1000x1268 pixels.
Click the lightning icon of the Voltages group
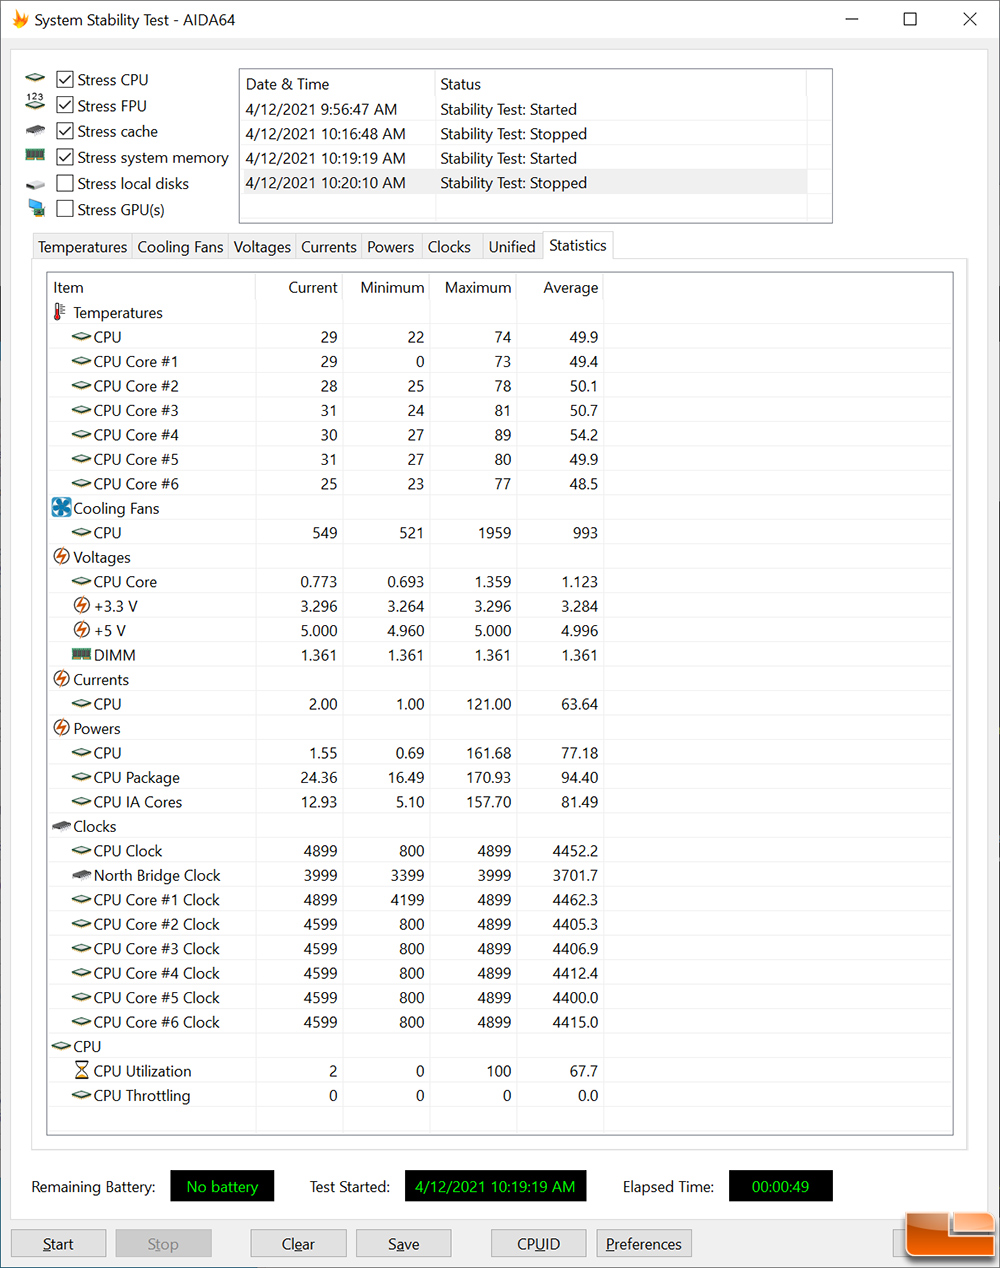(x=61, y=556)
